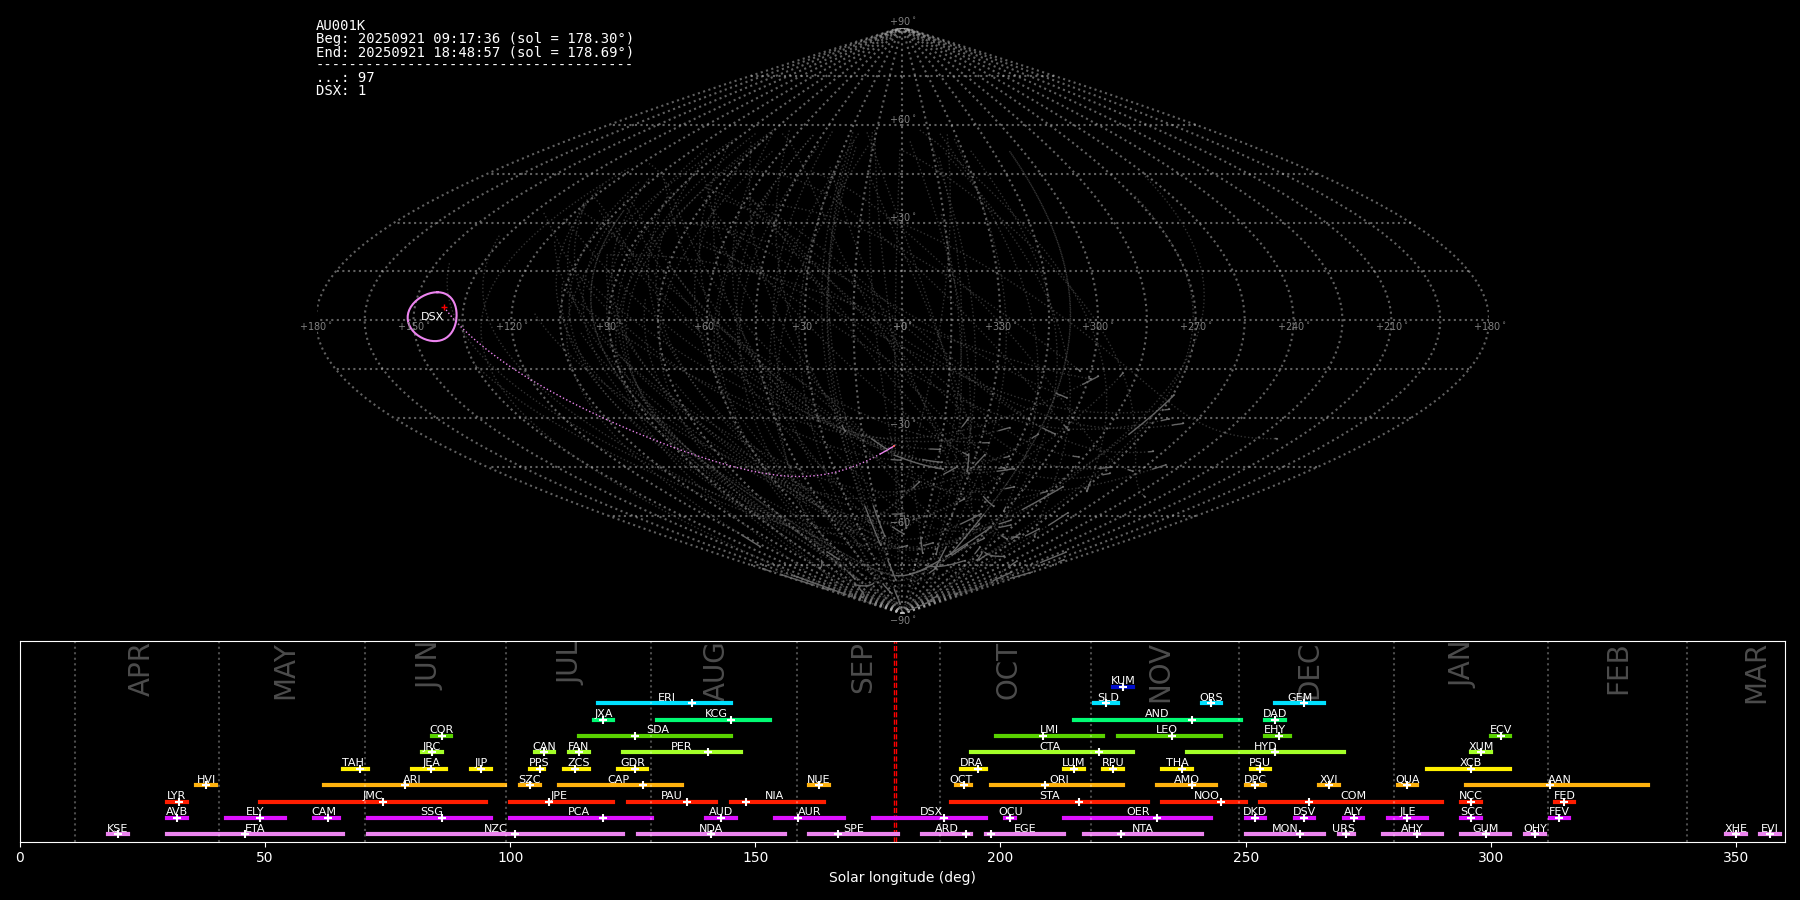Click the DSX radiant label inside the pink circle

[432, 317]
